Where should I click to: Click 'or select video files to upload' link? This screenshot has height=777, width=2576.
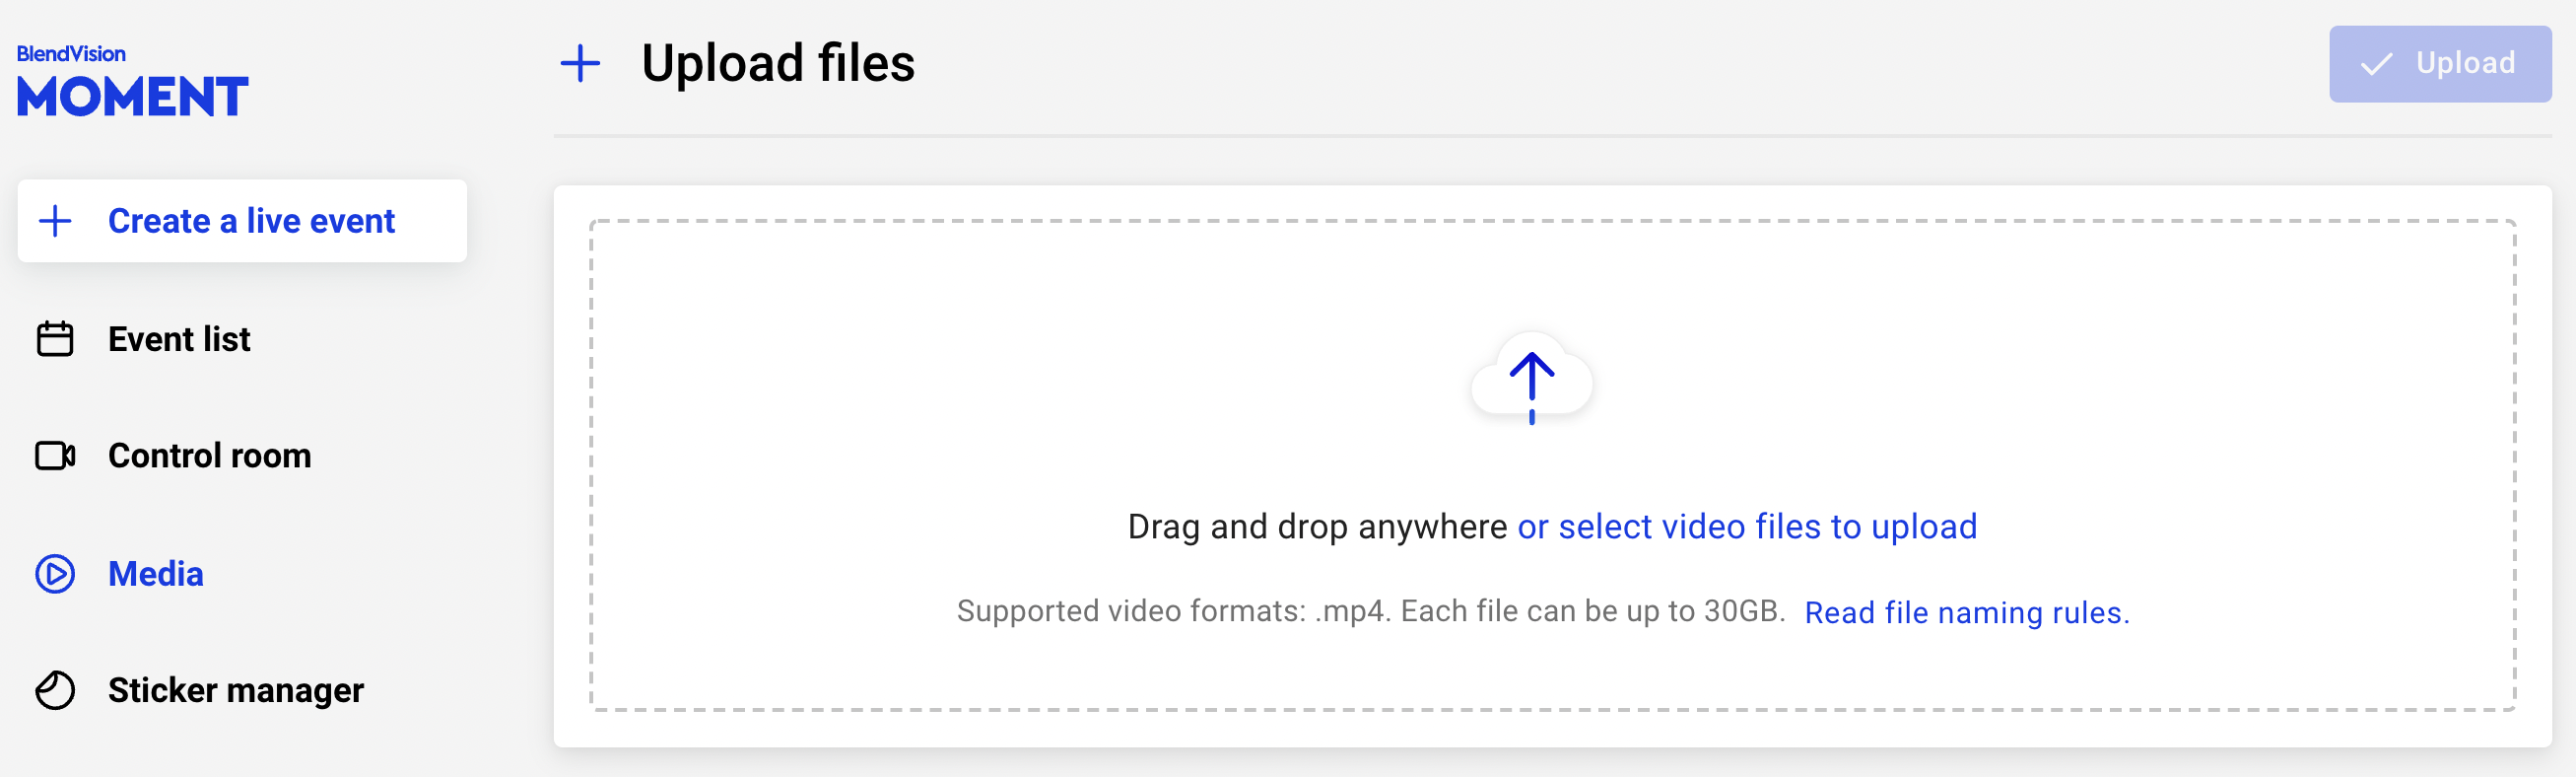point(1747,527)
